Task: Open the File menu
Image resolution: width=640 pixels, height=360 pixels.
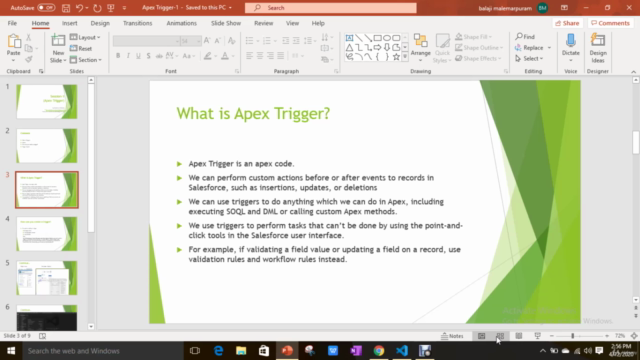Action: (12, 23)
